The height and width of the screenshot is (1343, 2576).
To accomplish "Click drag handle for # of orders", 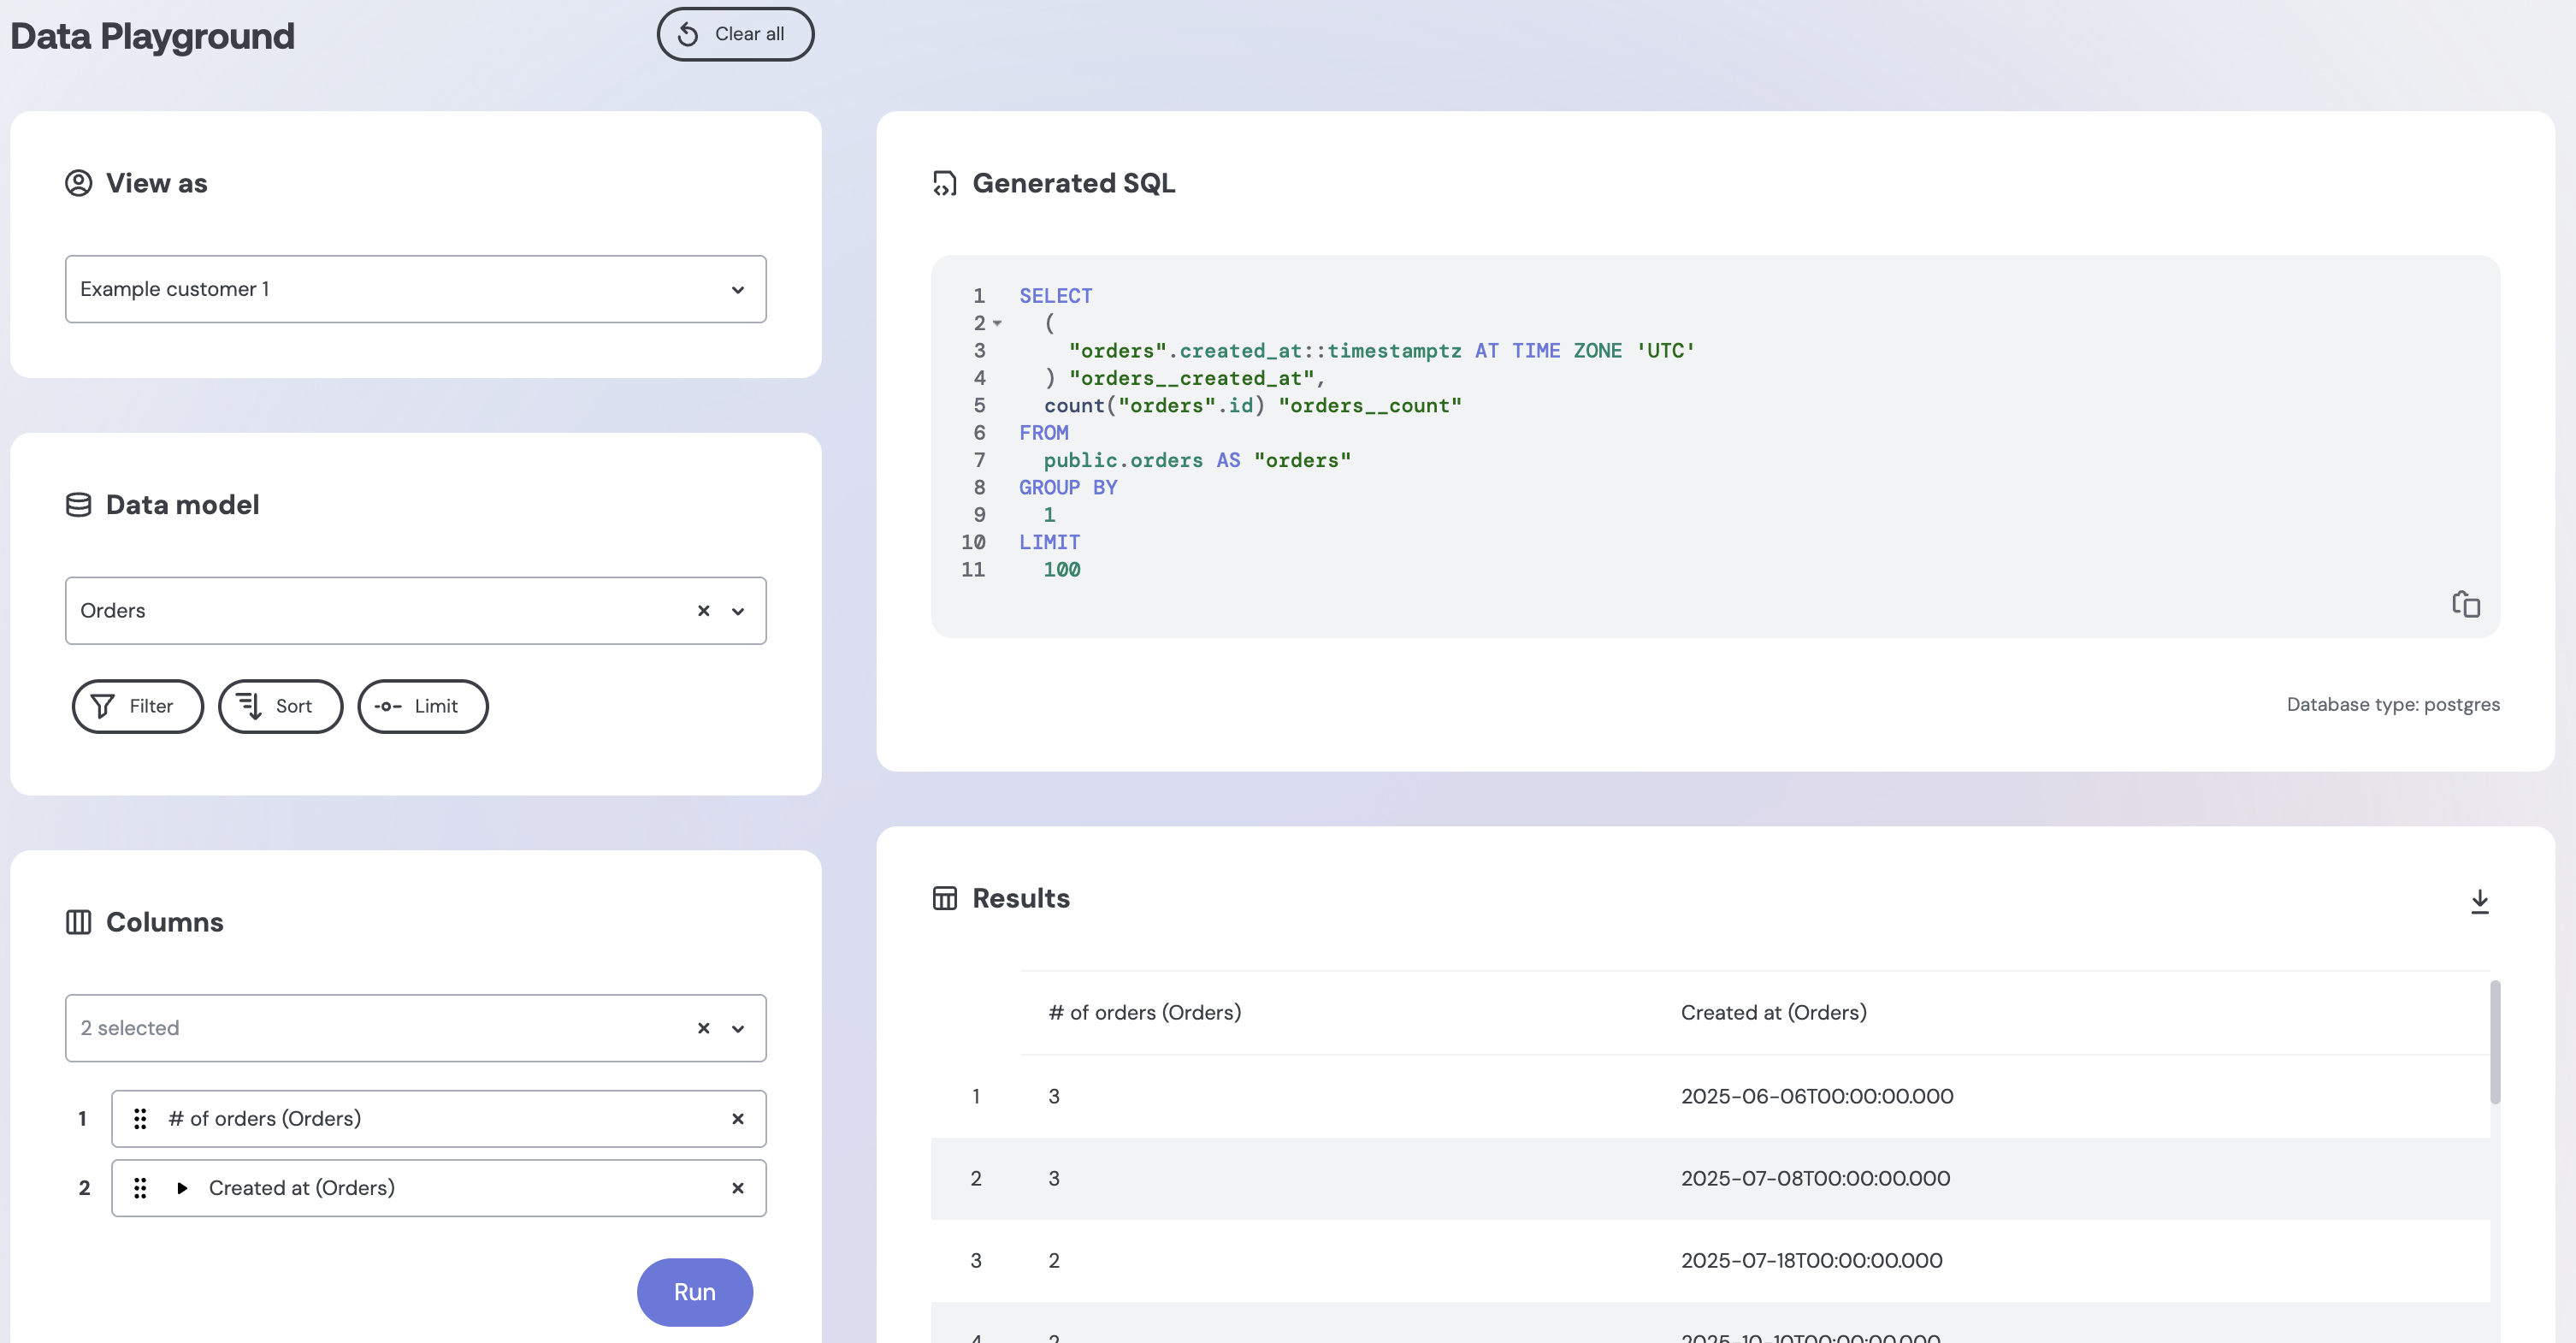I will [x=140, y=1119].
